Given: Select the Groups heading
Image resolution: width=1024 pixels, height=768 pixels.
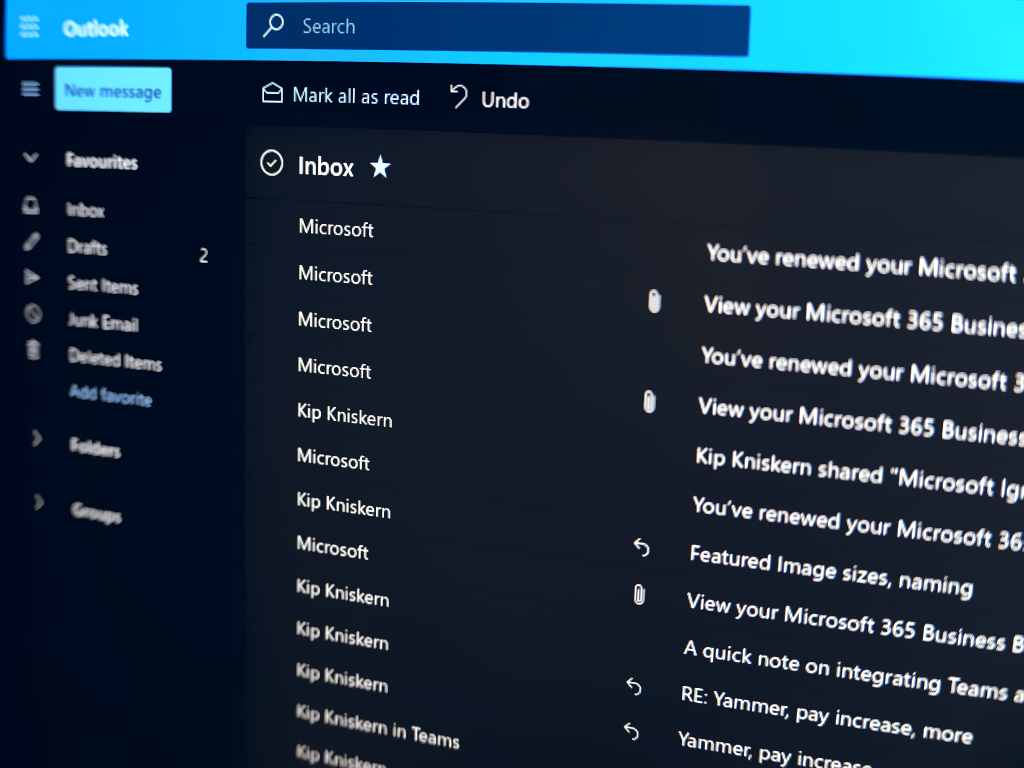Looking at the screenshot, I should [96, 511].
